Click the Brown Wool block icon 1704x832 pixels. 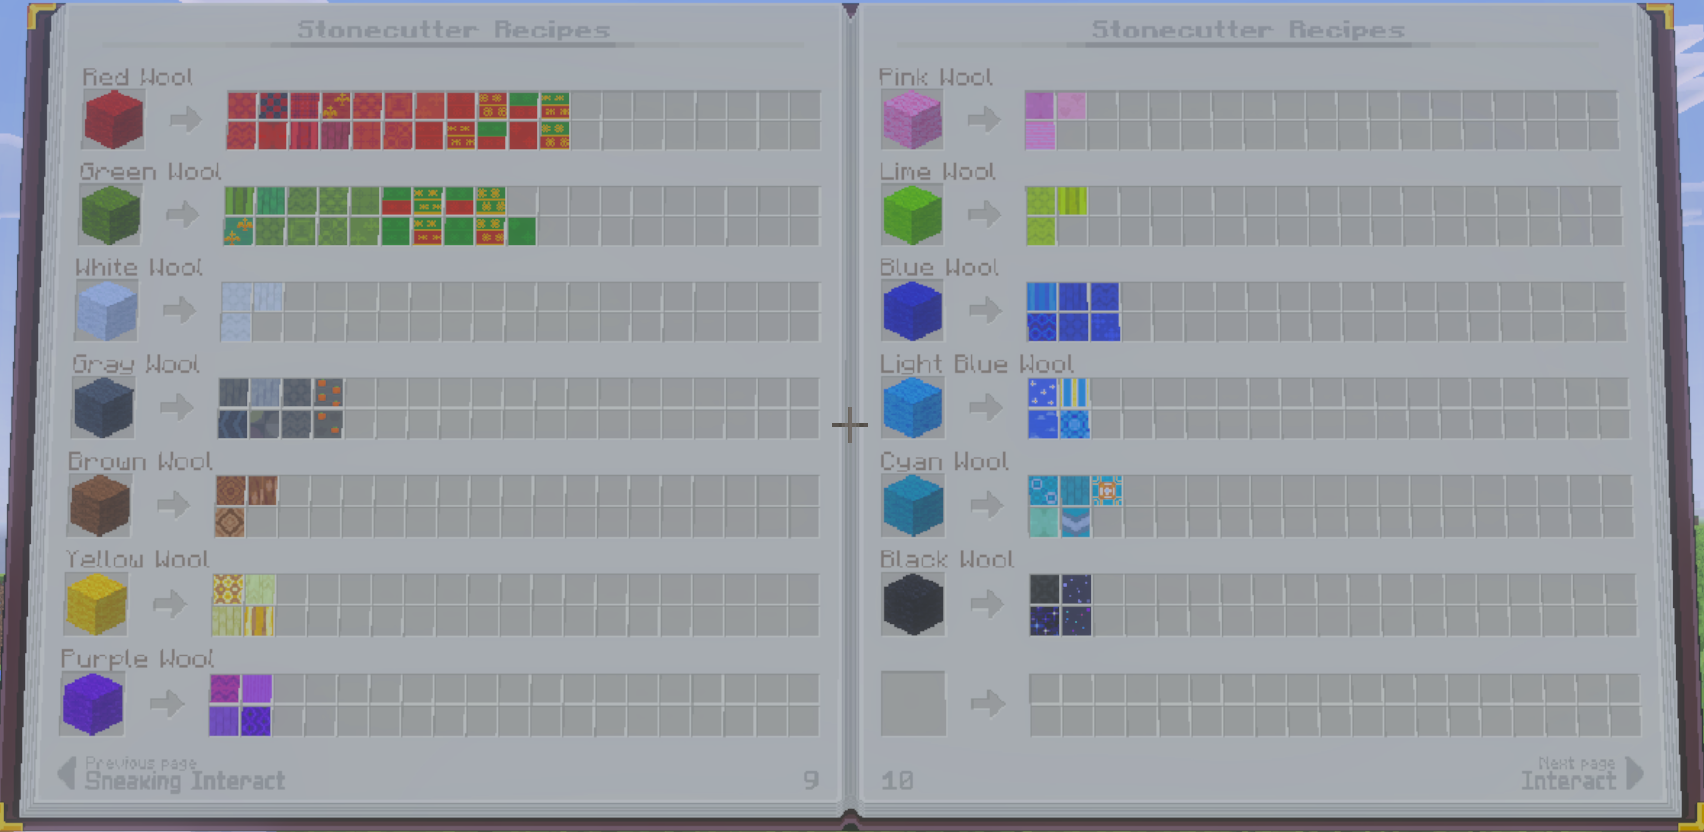coord(100,506)
